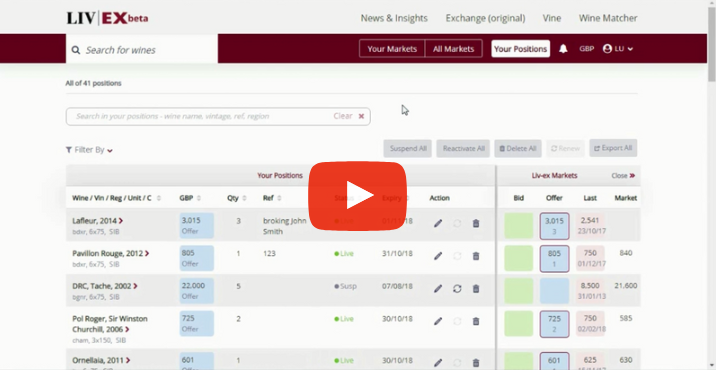Viewport: 716px width, 371px height.
Task: Click market price 21,600
Action: pyautogui.click(x=626, y=286)
